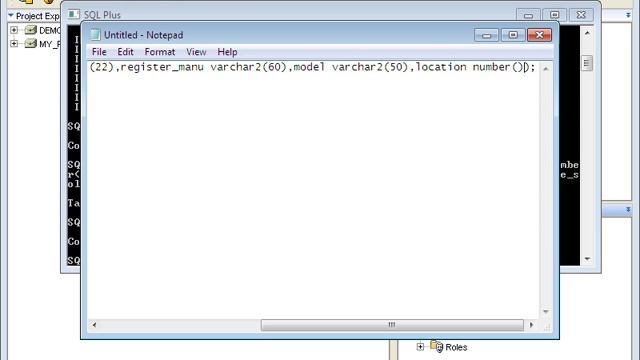The height and width of the screenshot is (360, 640).
Task: Click the SQL Plus vertical scrollbar thumb
Action: point(587,63)
